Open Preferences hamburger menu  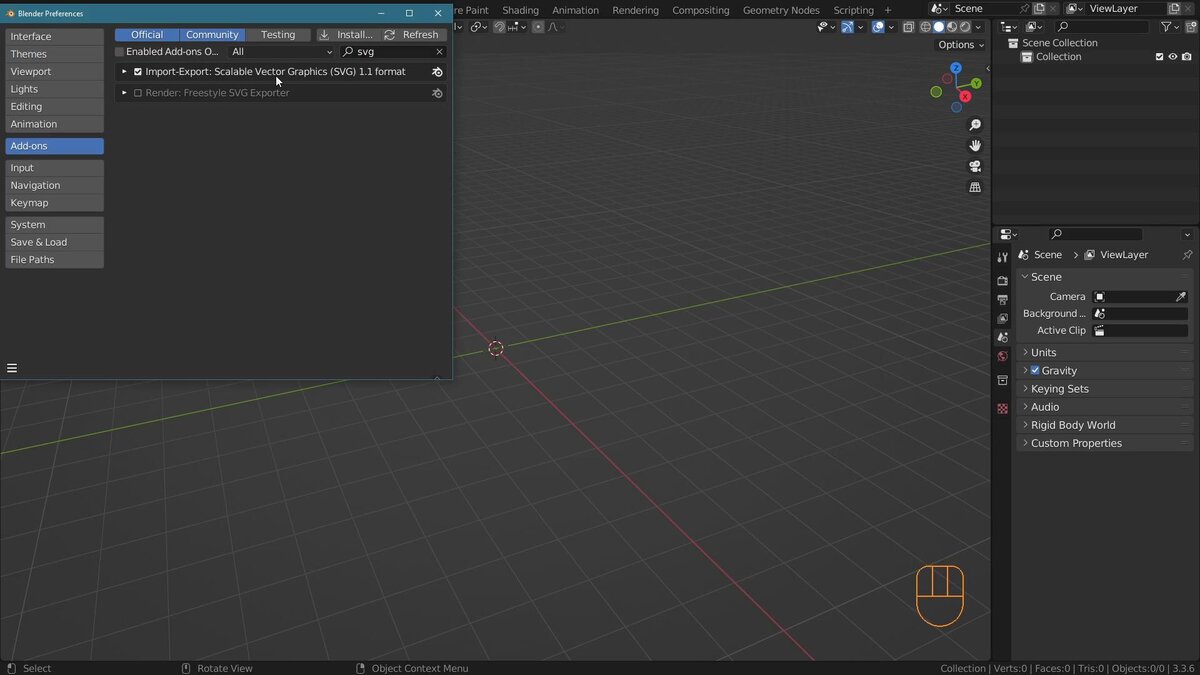click(12, 368)
